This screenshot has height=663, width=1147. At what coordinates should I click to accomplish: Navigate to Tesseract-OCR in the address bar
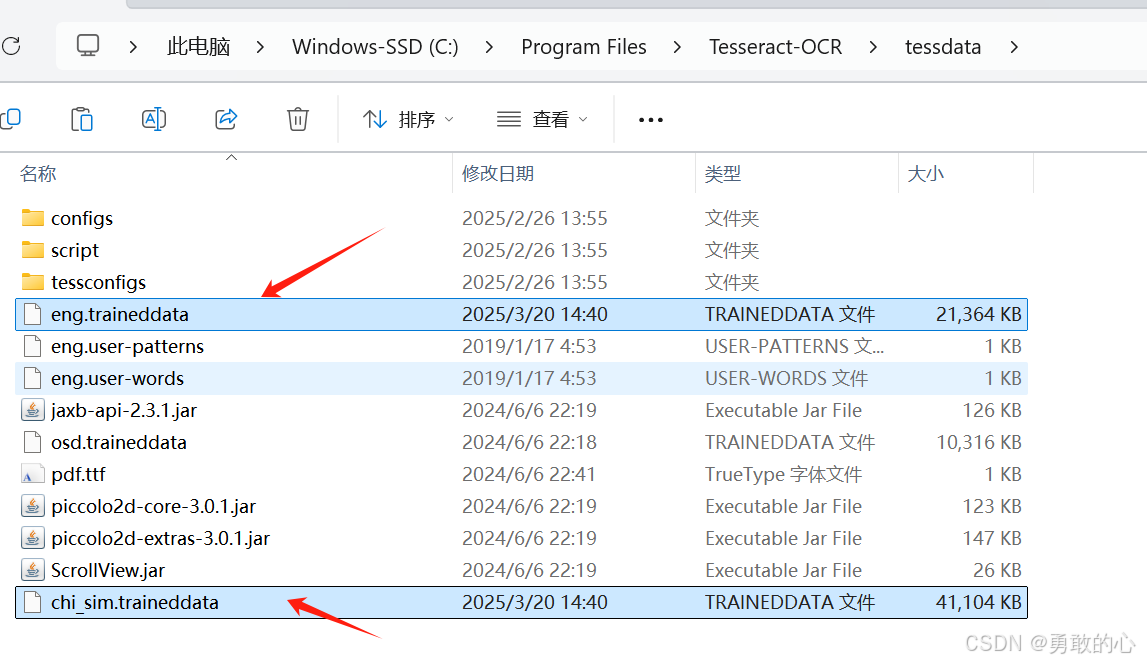[x=775, y=46]
